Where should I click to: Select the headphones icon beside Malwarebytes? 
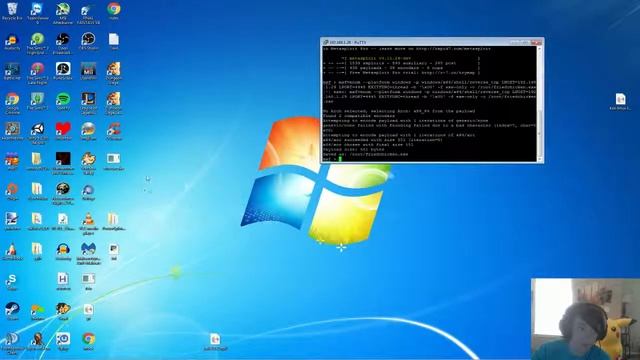[x=63, y=251]
